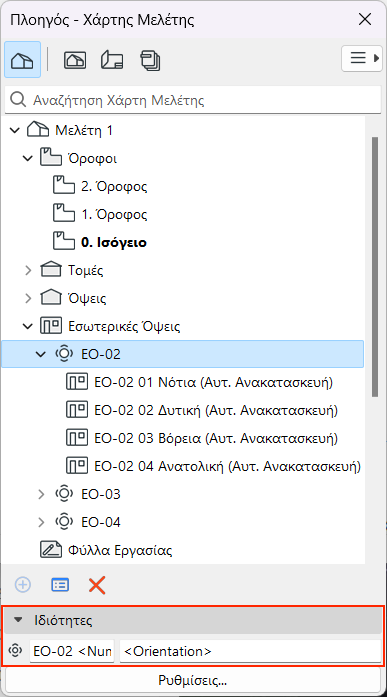Click the ΕΟ-02 04 Ανατολική view icon
This screenshot has height=697, width=387.
click(77, 466)
